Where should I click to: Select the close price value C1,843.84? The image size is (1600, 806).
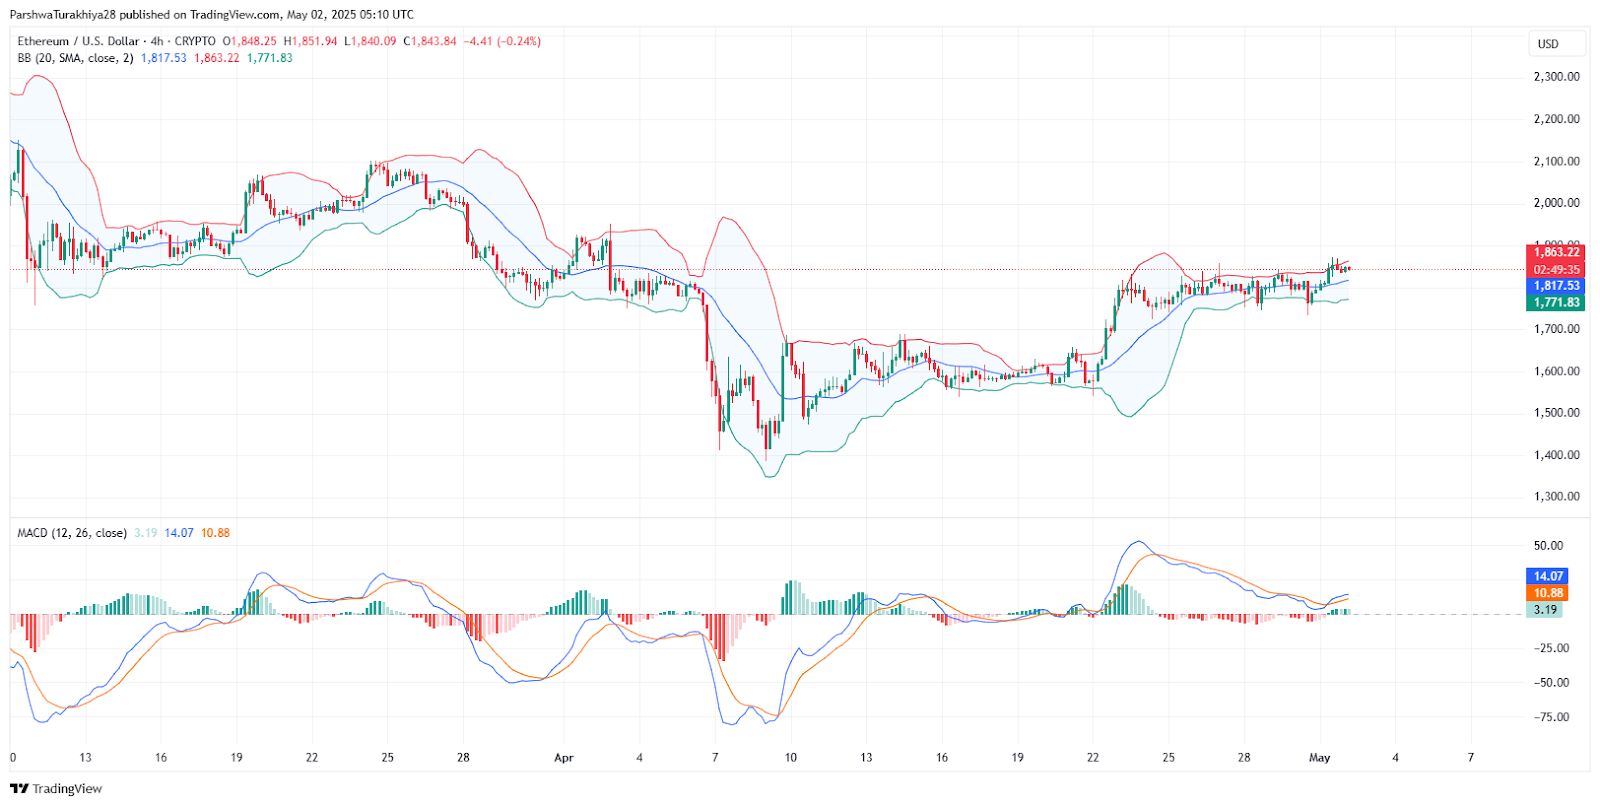point(430,42)
